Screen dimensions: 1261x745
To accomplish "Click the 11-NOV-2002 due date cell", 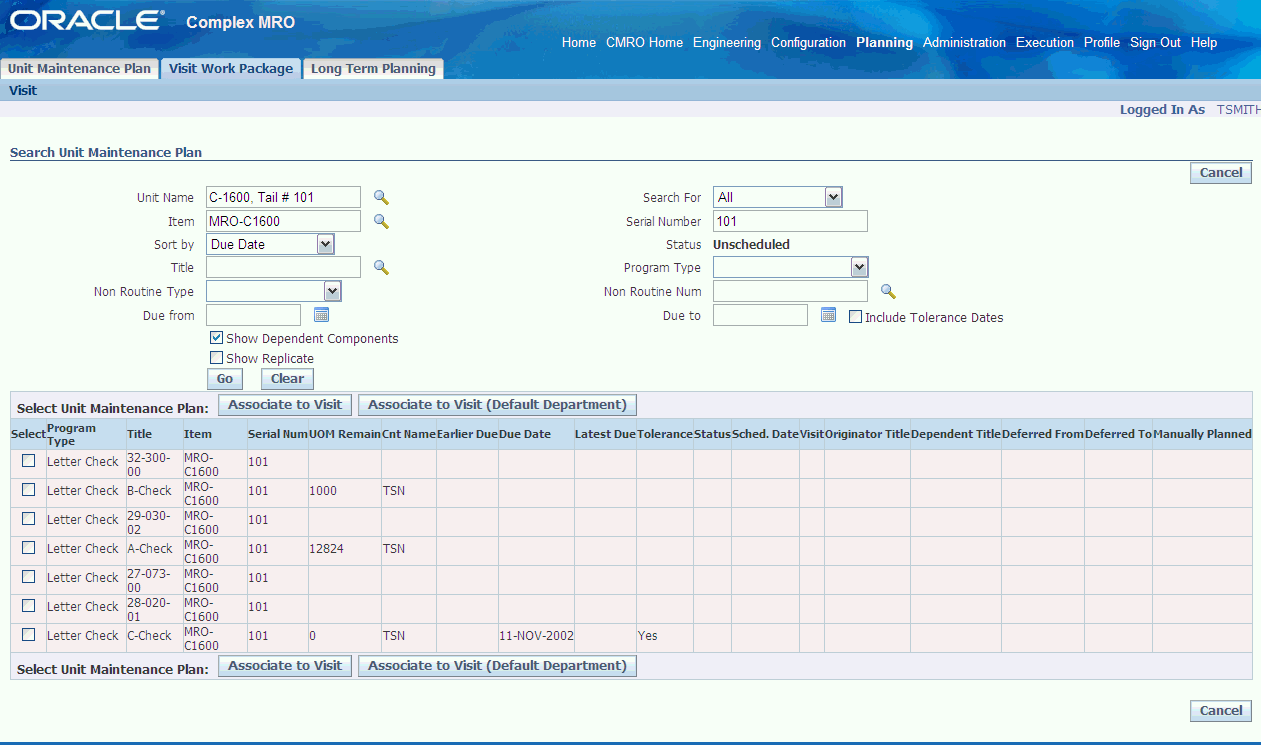I will tap(535, 635).
